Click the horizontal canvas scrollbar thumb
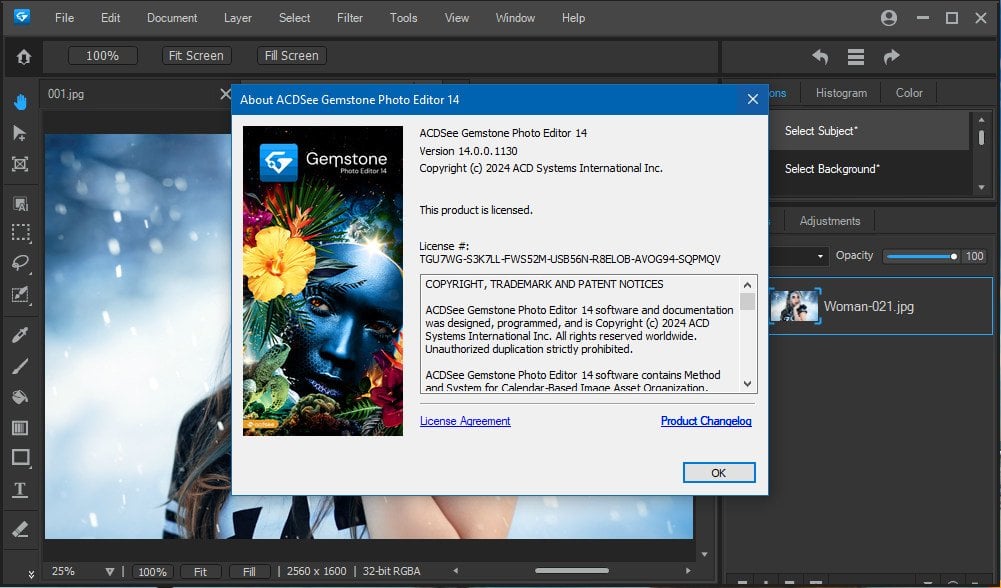The height and width of the screenshot is (588, 1001). tap(572, 571)
